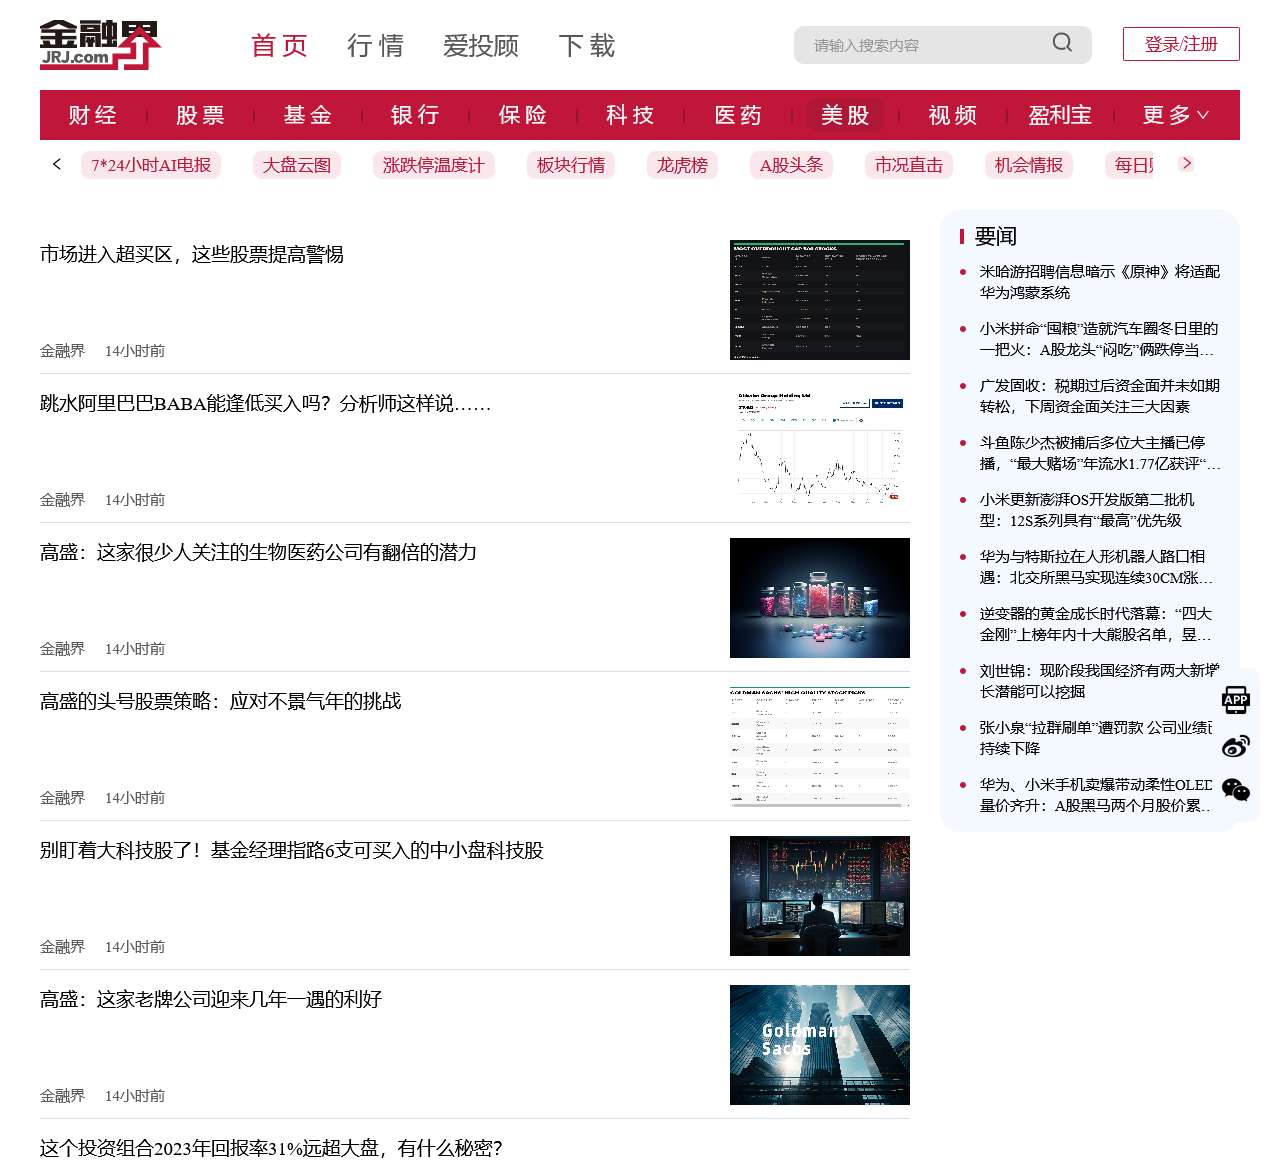
Task: Open the 爱投顾 tab
Action: 481,46
